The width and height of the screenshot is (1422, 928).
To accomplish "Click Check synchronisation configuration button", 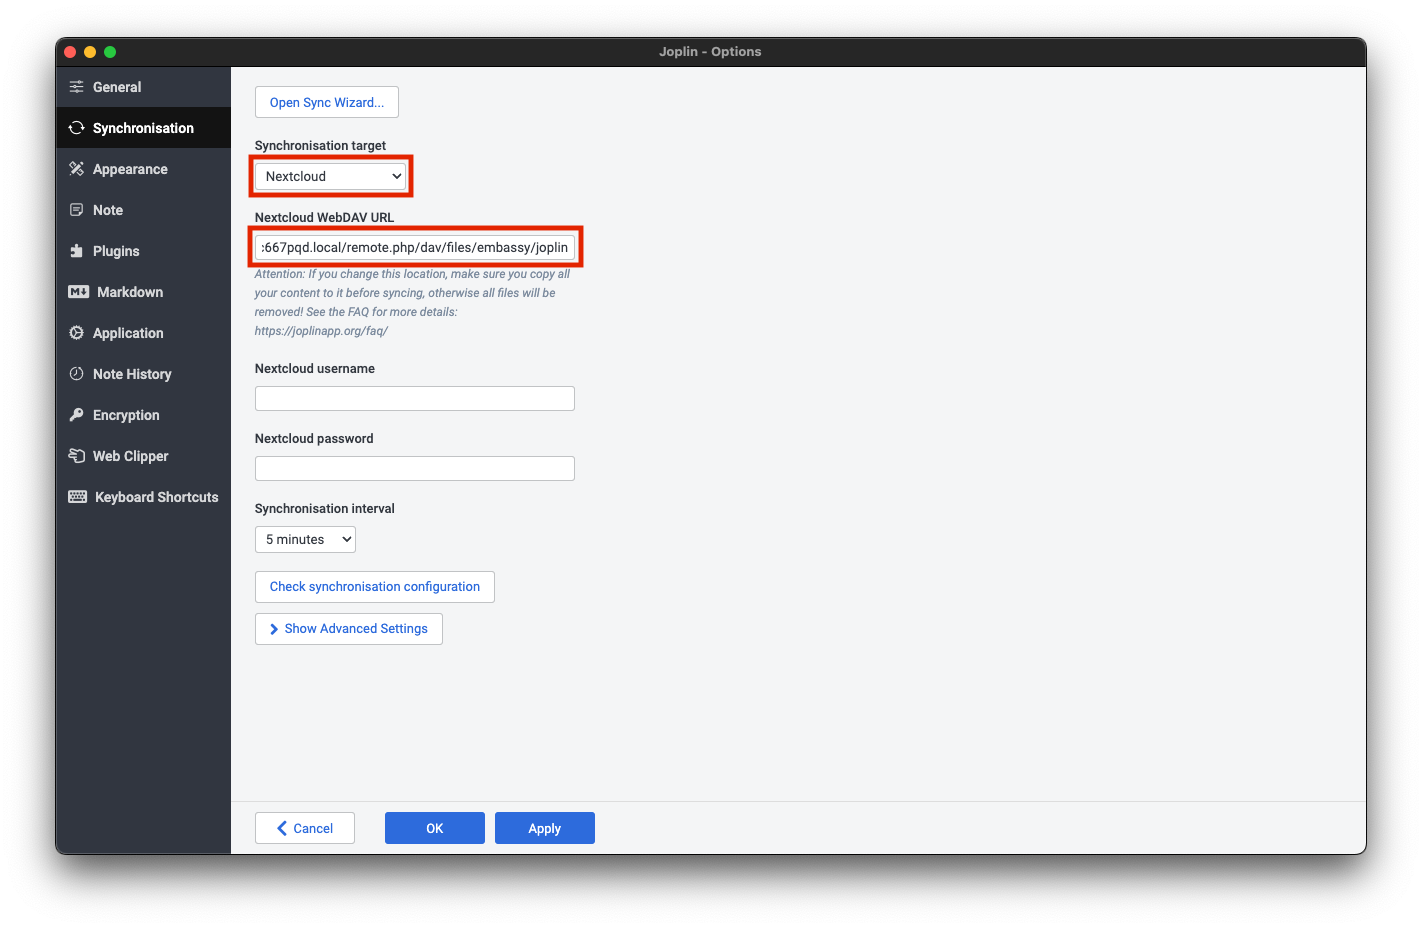I will tap(374, 587).
